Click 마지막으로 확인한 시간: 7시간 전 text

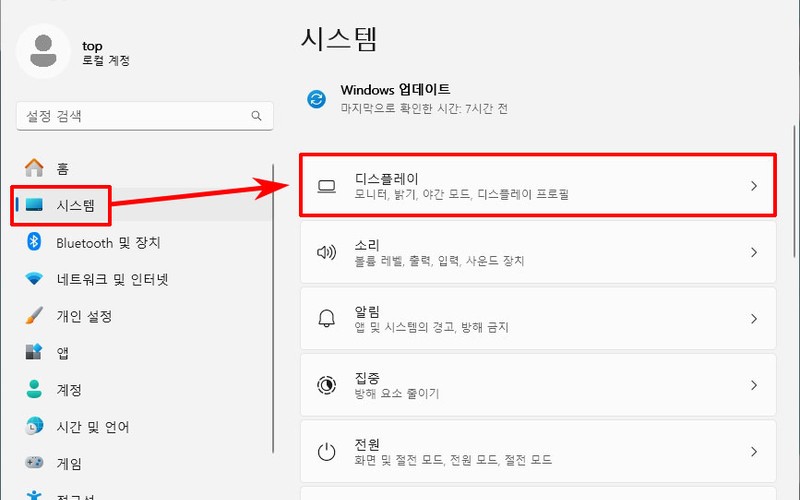[424, 108]
